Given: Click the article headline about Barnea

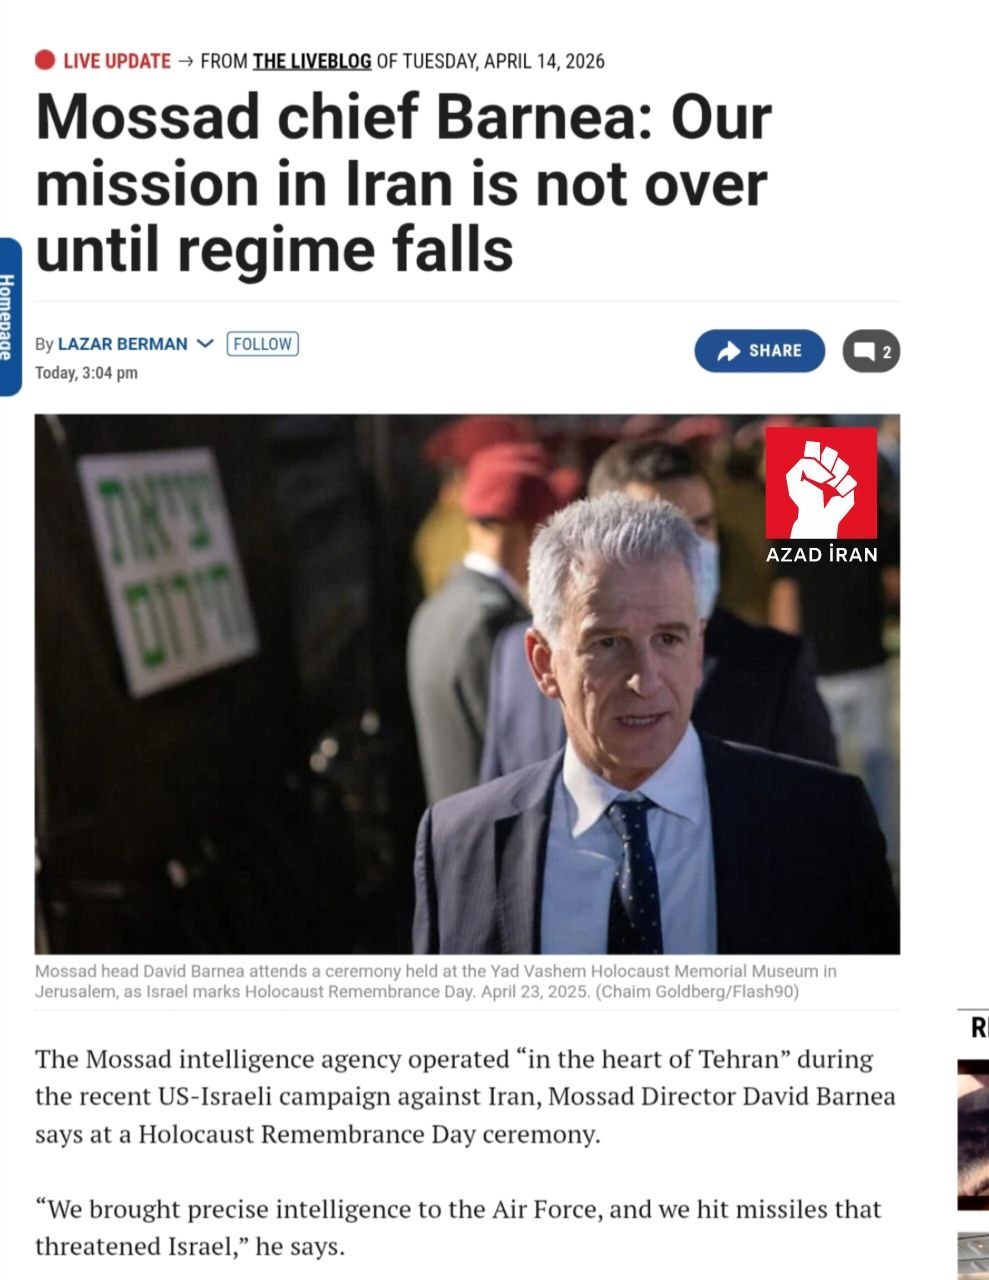Looking at the screenshot, I should [404, 183].
